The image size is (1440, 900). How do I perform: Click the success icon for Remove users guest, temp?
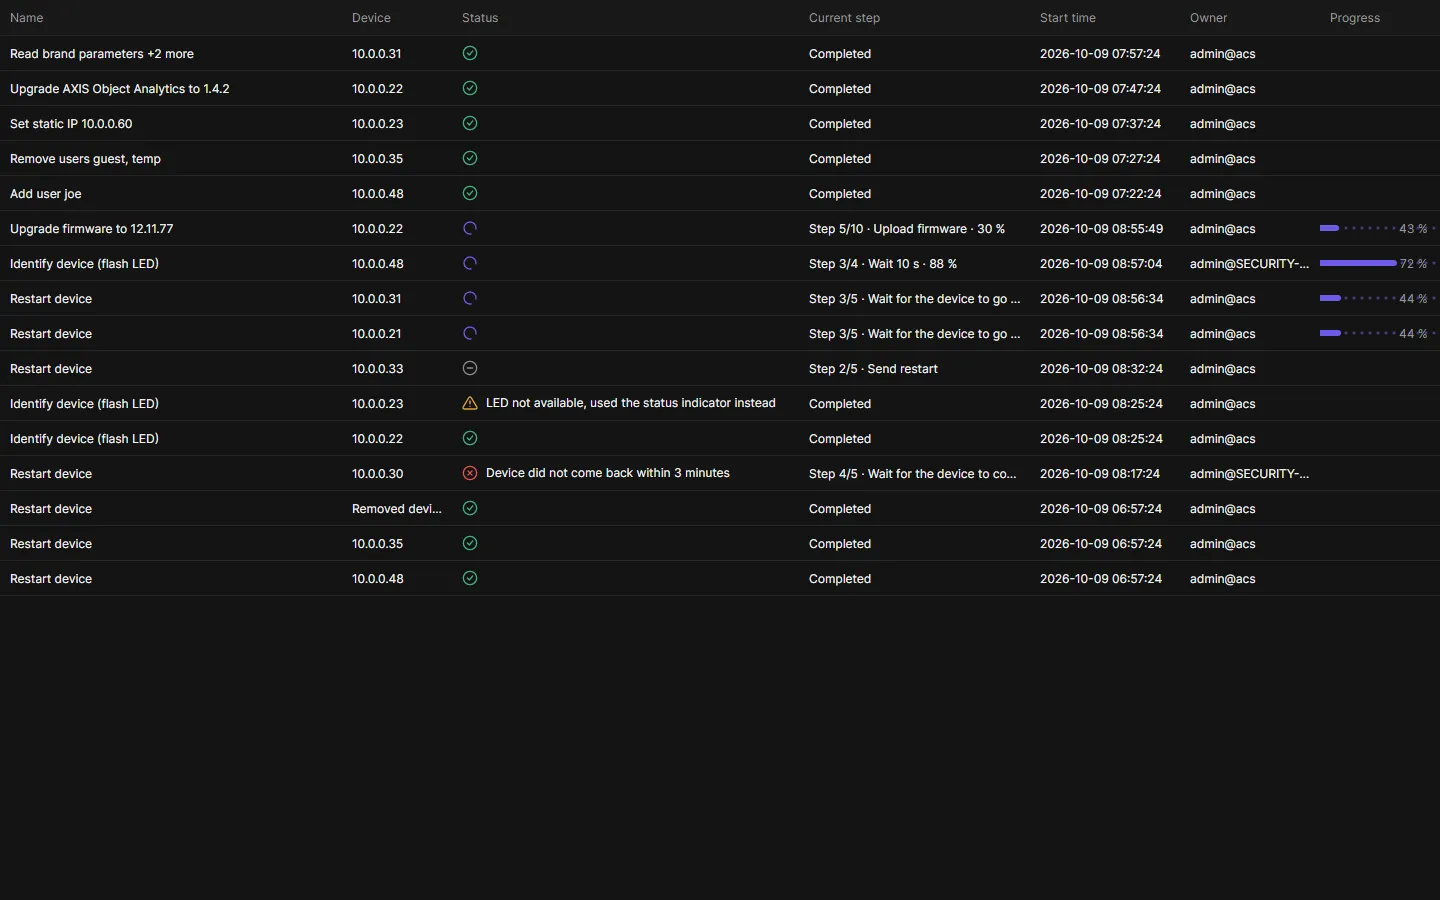click(x=470, y=158)
